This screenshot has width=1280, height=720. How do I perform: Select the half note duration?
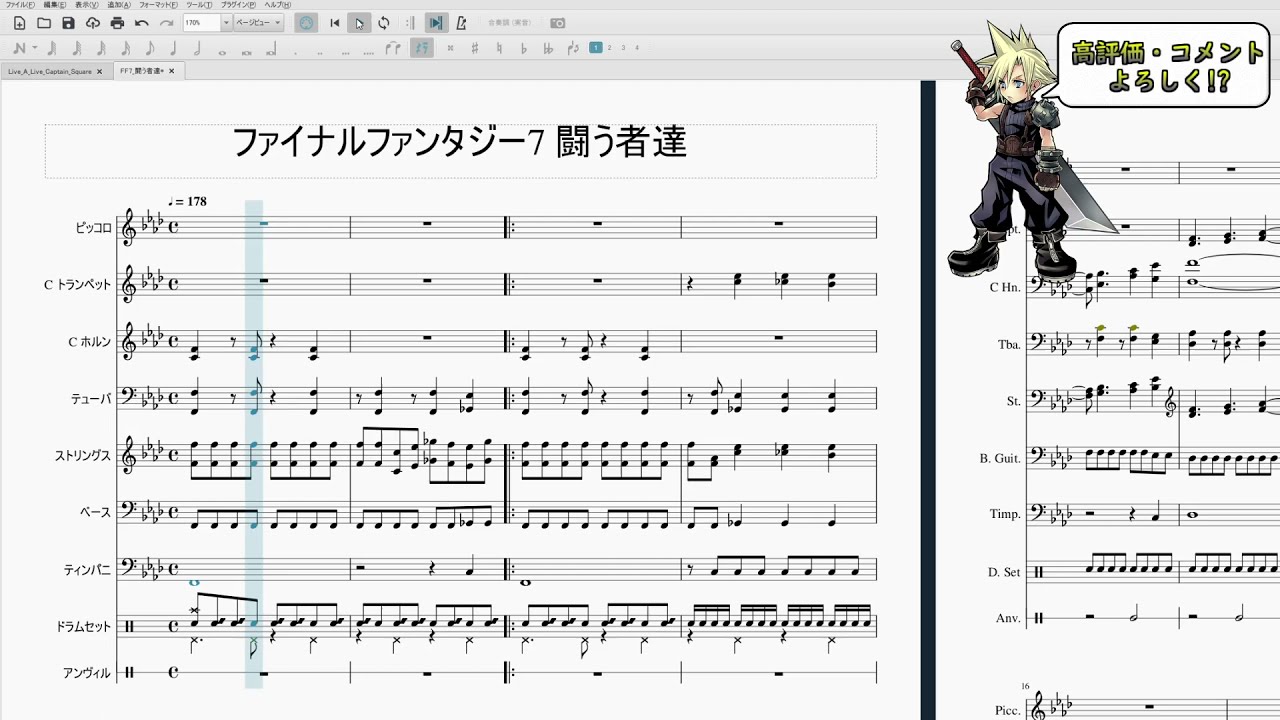pos(198,48)
